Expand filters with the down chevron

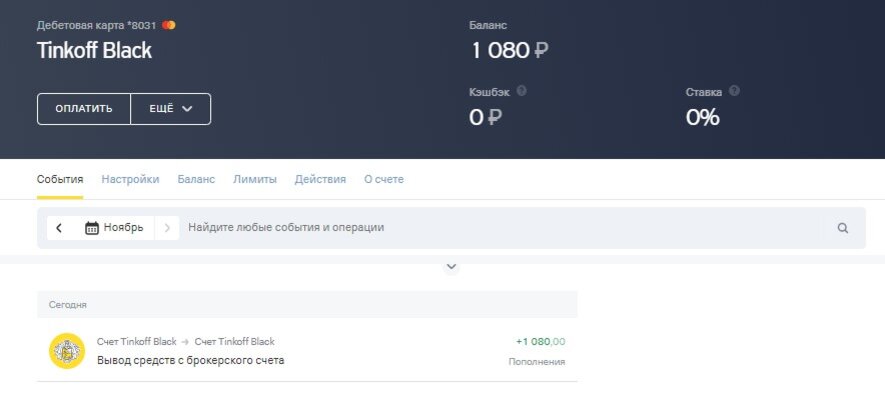[x=451, y=266]
